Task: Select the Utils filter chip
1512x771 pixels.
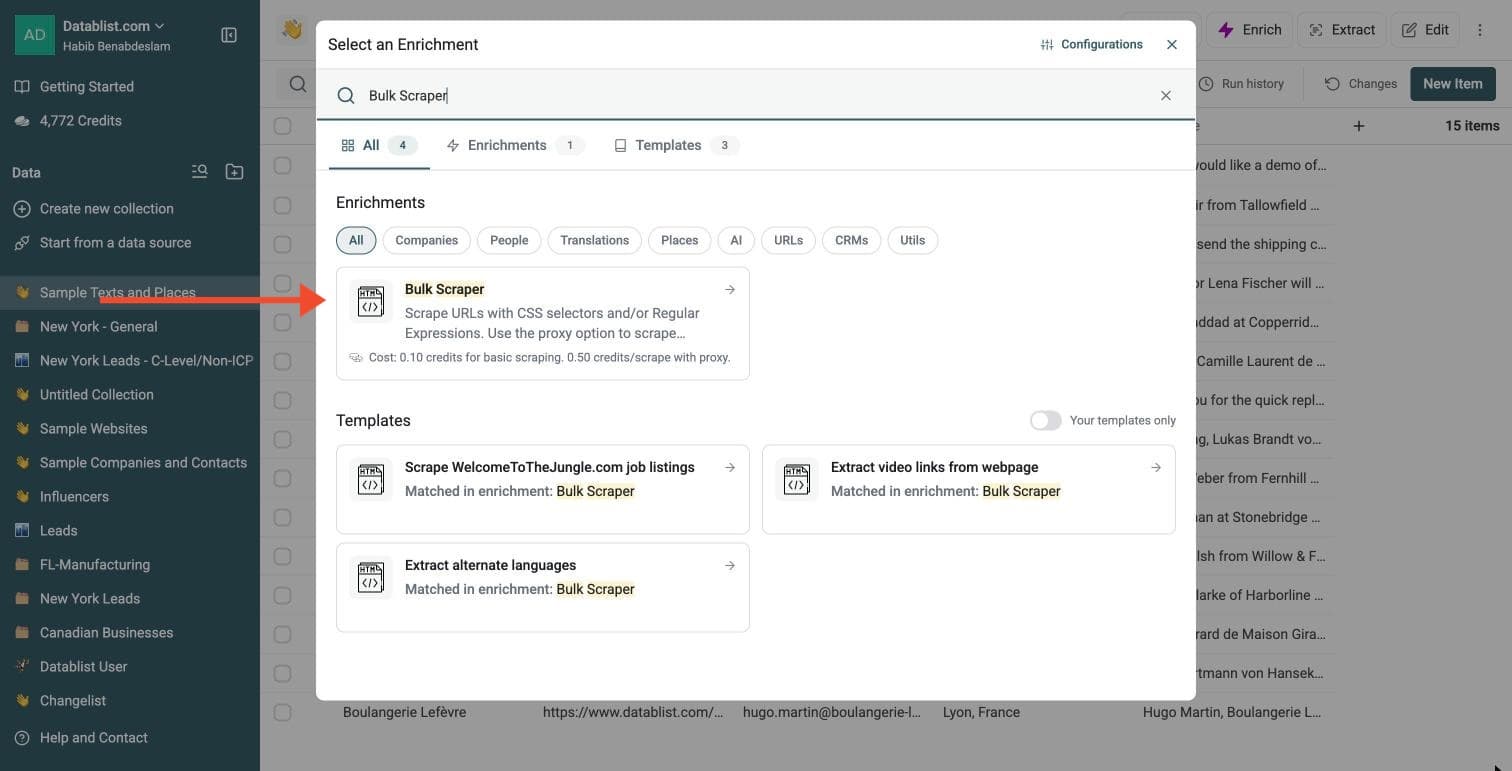Action: (x=913, y=240)
